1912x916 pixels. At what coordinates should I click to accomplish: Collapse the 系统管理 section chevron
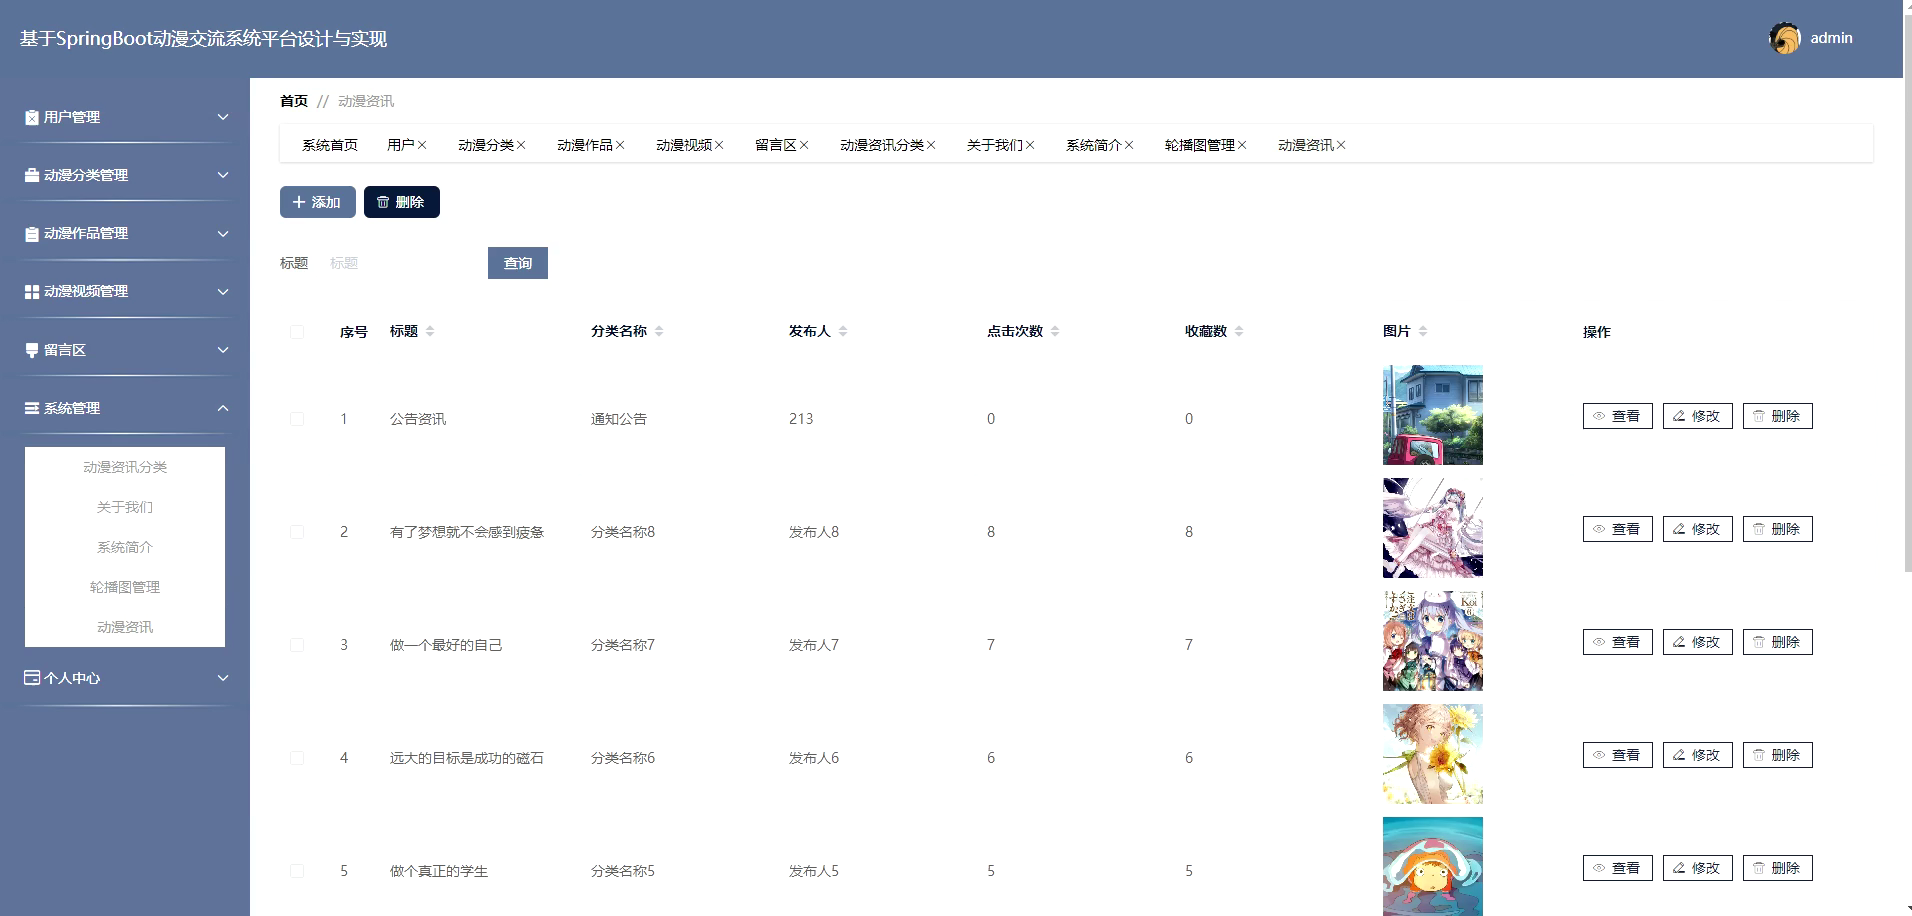point(224,408)
